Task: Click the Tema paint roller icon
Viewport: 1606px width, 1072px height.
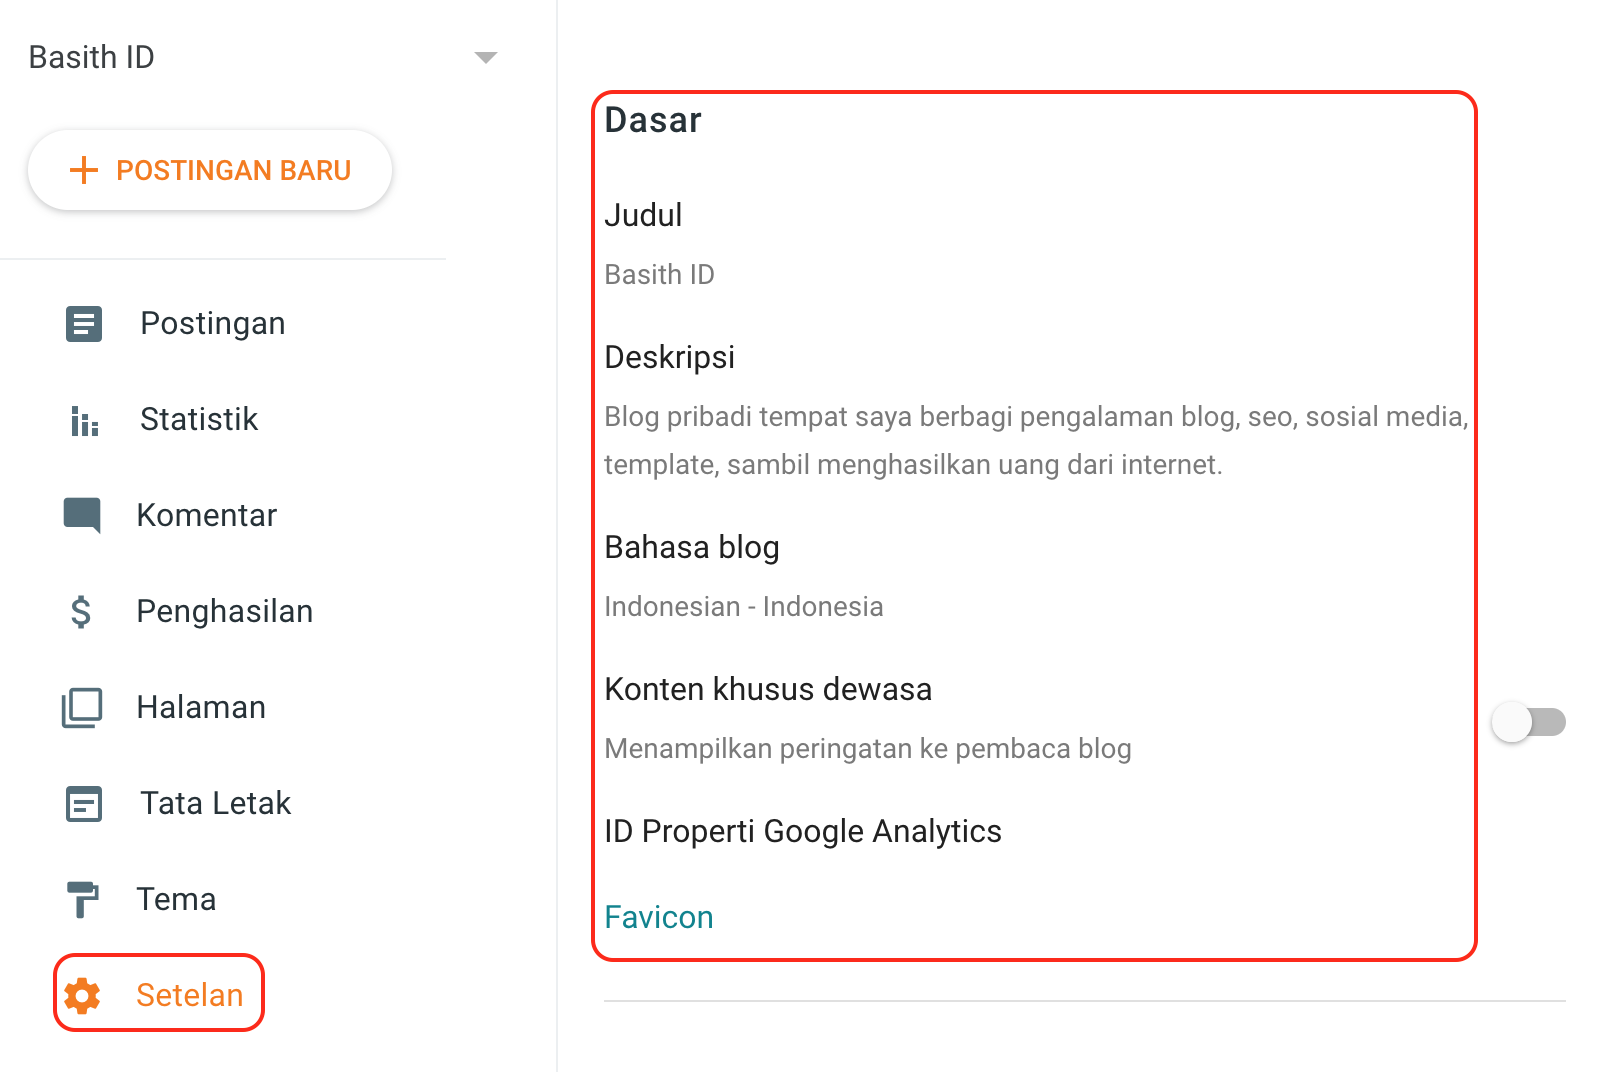Action: [x=82, y=899]
